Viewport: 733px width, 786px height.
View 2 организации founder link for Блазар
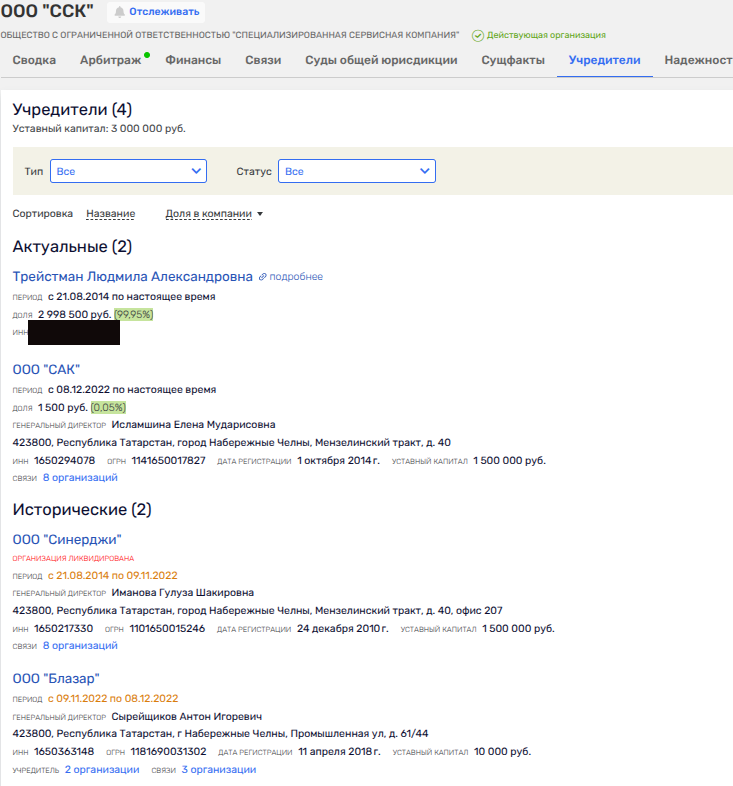(x=102, y=770)
